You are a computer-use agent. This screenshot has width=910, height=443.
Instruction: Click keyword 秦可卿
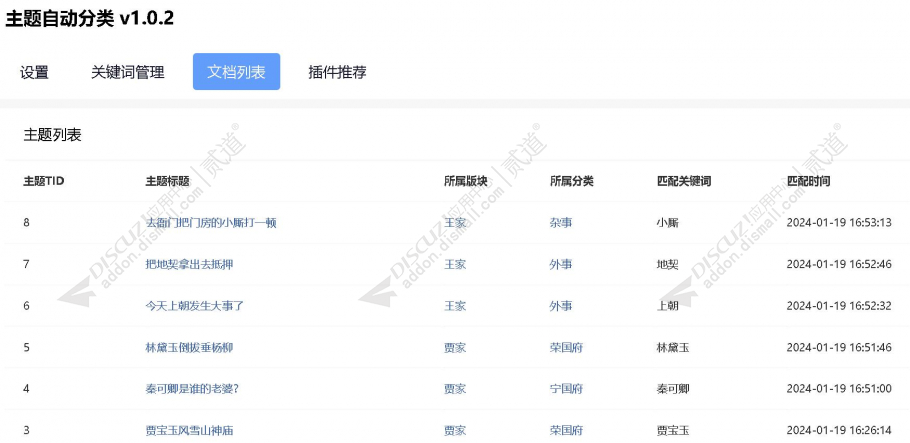(x=673, y=389)
